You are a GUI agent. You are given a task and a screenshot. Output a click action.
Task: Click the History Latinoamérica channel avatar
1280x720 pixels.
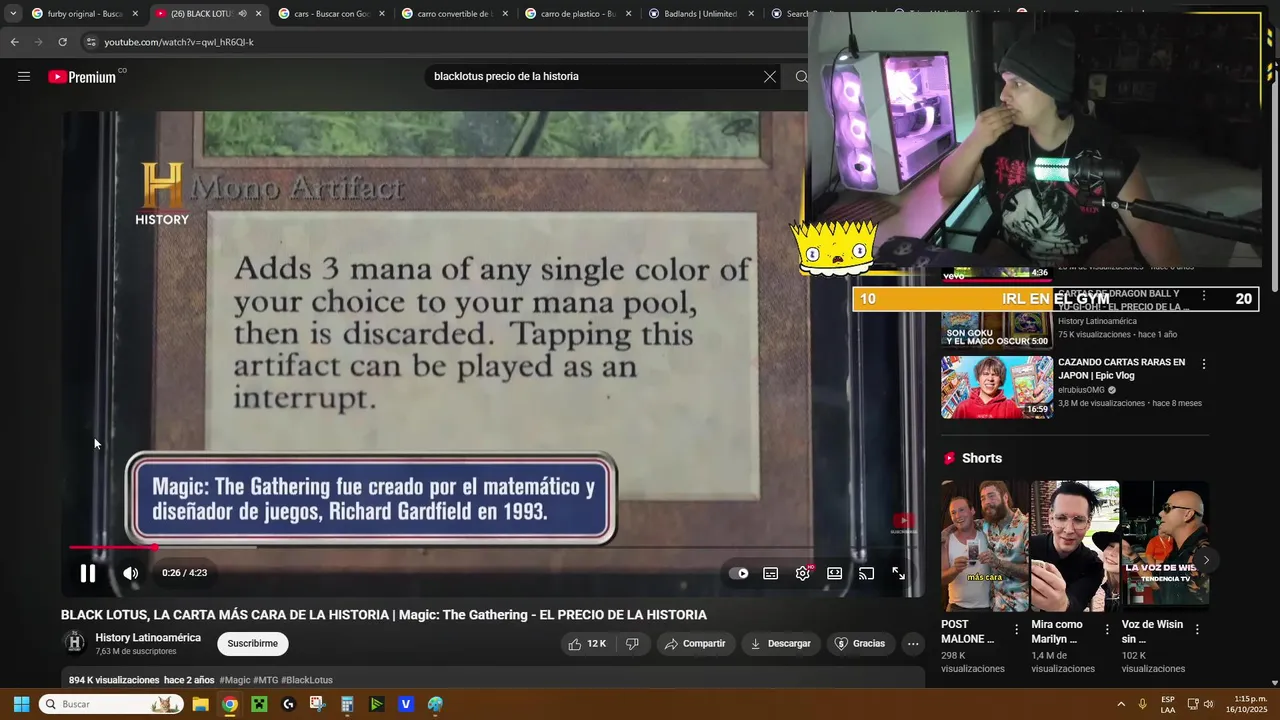coord(74,643)
